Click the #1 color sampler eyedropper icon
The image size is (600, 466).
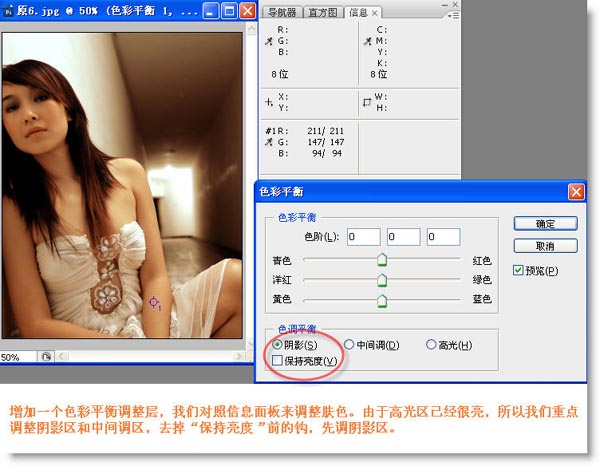[x=268, y=144]
